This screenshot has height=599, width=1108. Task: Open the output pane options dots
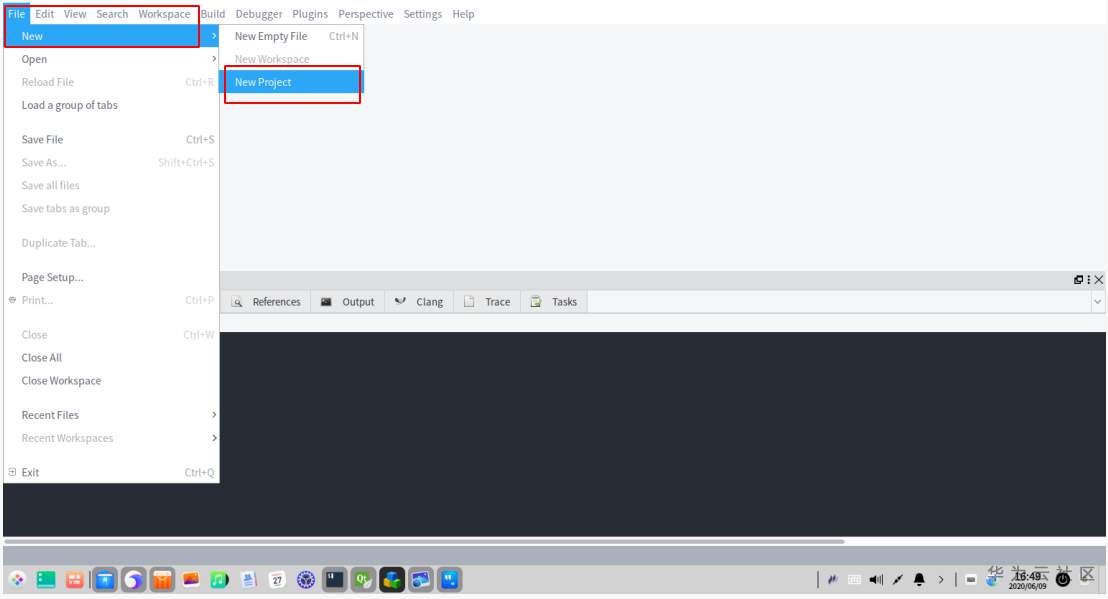point(1089,280)
